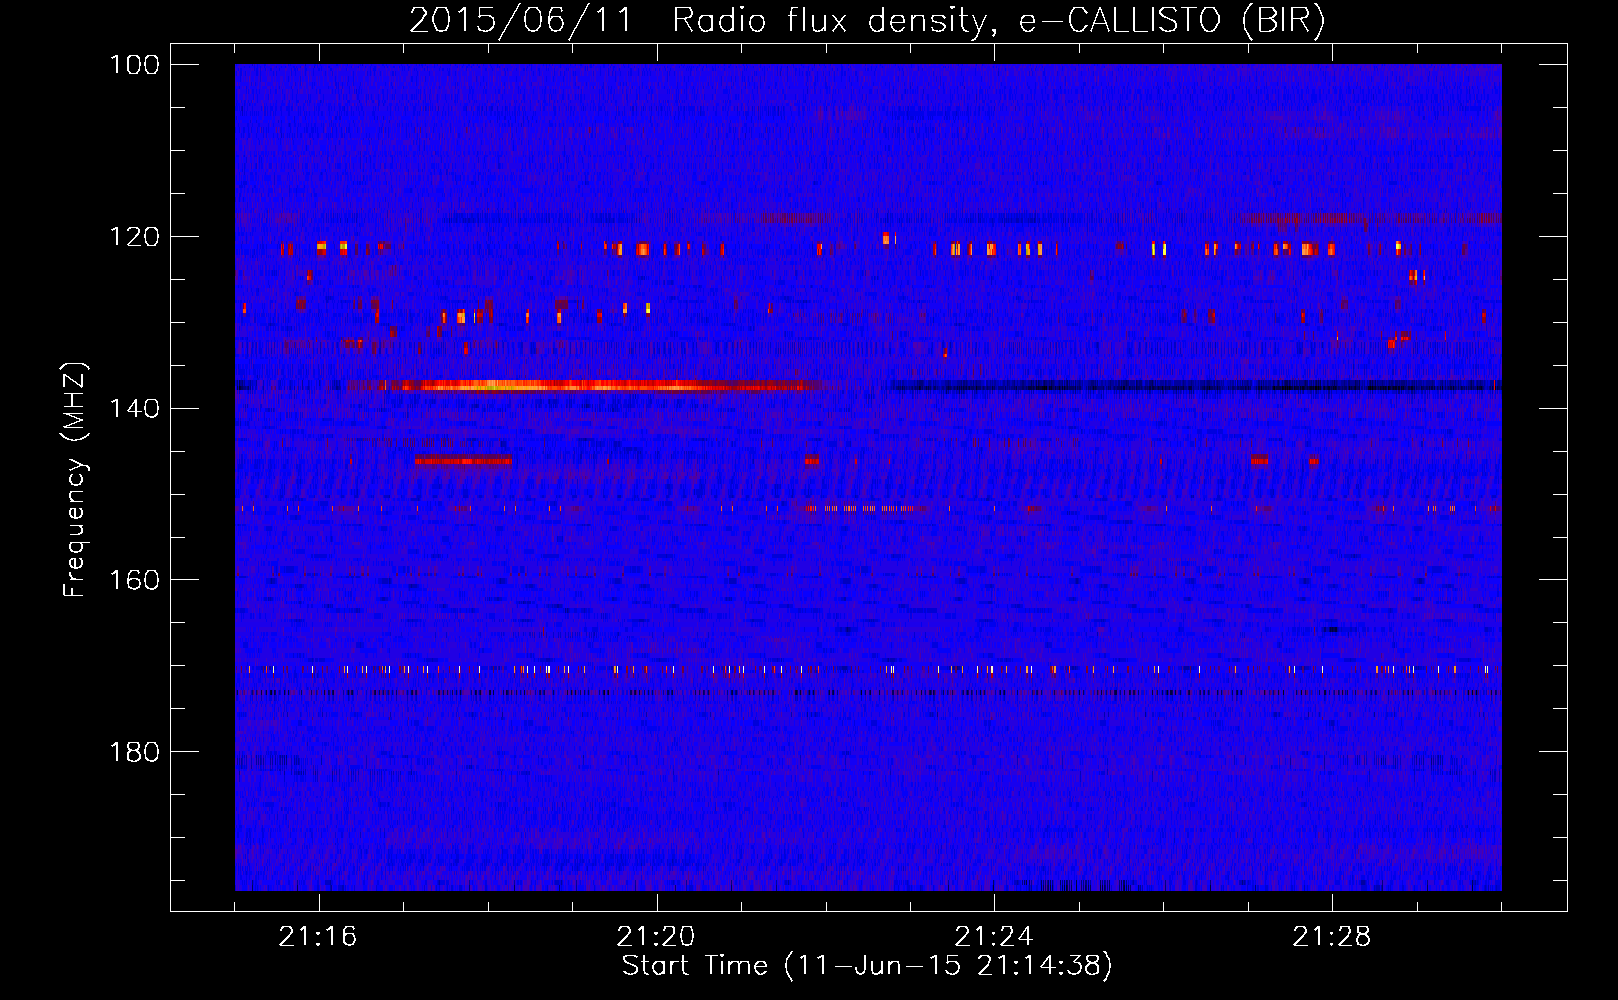The width and height of the screenshot is (1618, 1000).
Task: Click the short red burst near 146 MHz around 21:18
Action: pos(463,460)
